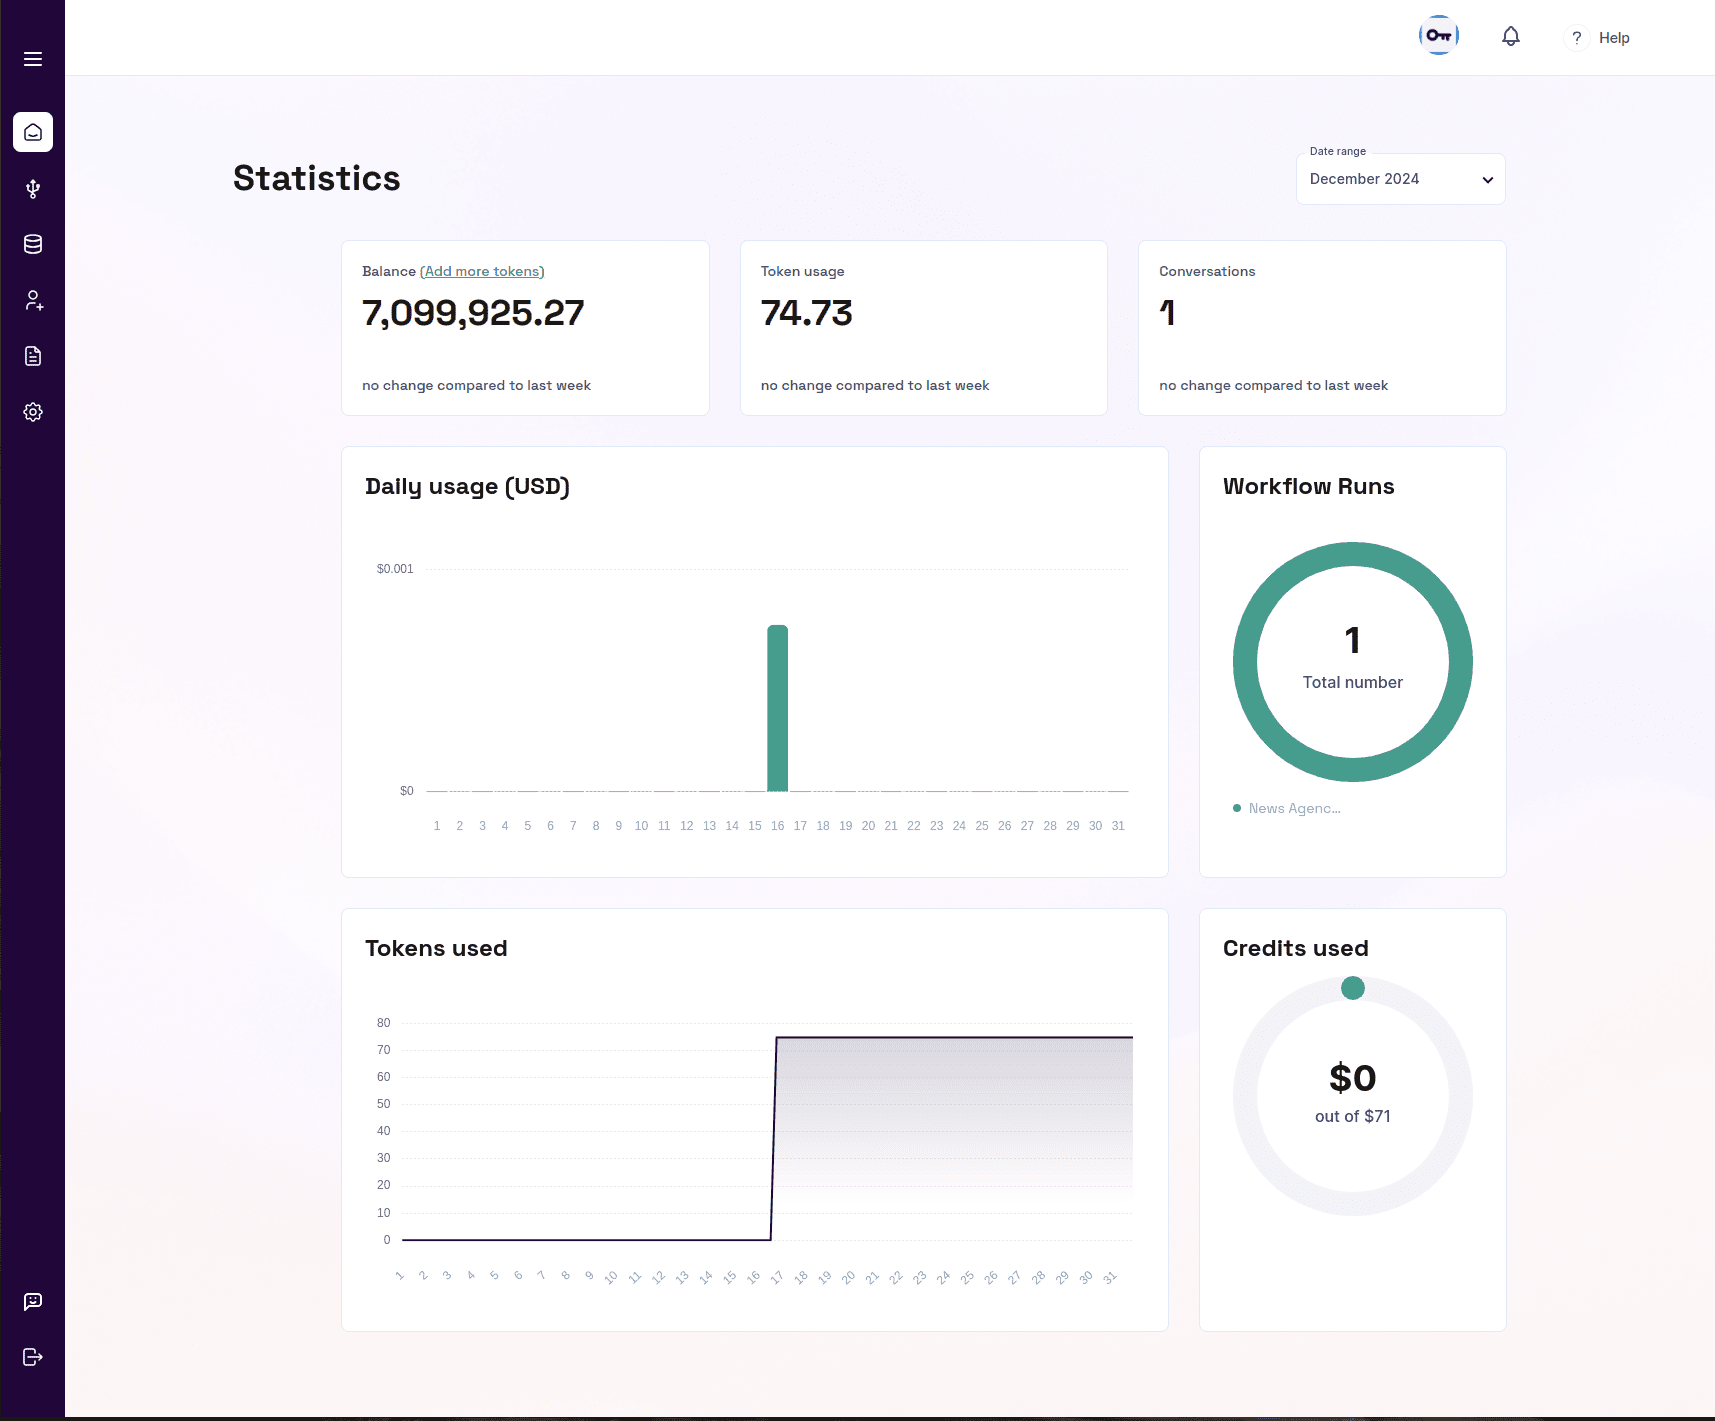
Task: Click the green bar in Daily usage chart
Action: coord(777,708)
